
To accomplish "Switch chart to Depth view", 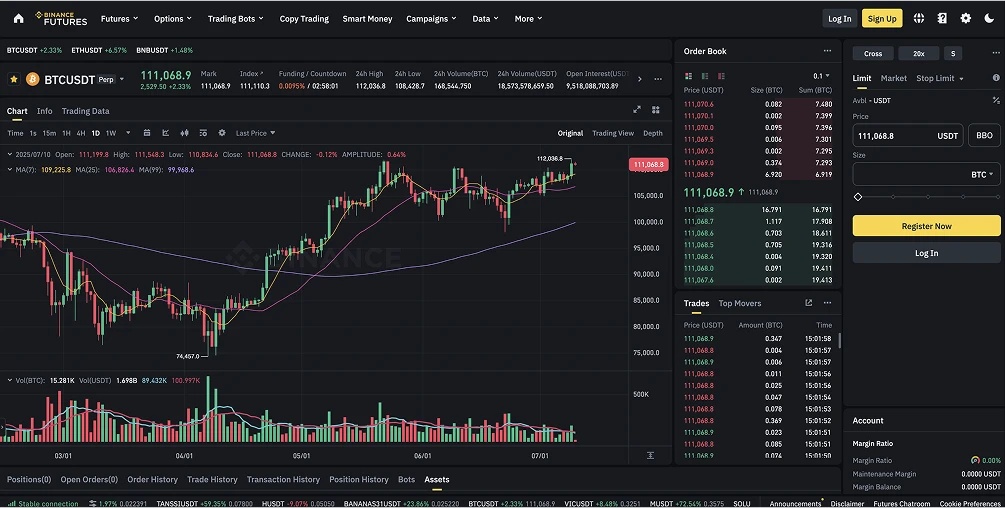I will 652,133.
